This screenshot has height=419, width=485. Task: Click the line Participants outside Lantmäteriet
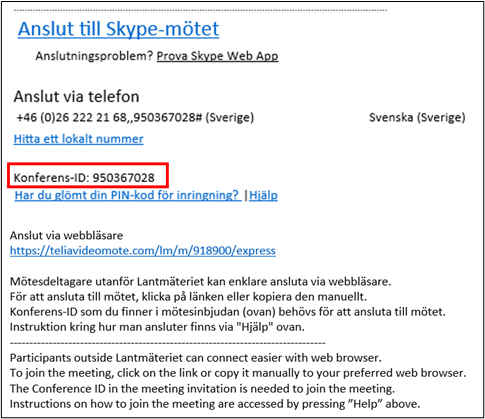(195, 358)
